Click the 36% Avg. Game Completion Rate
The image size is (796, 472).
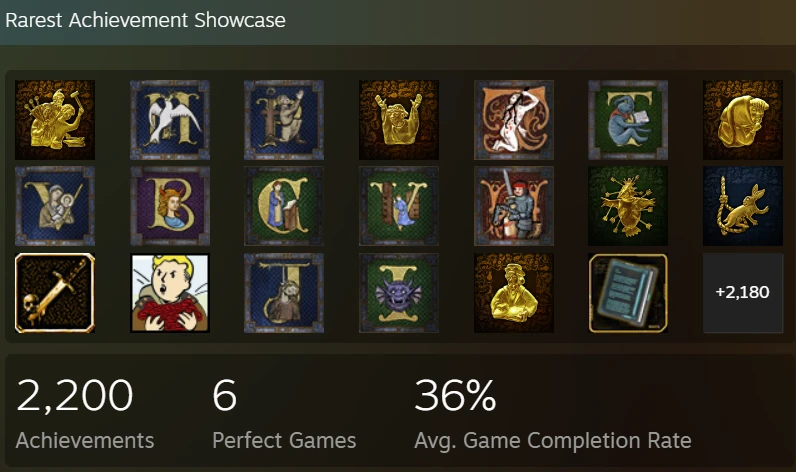click(553, 414)
